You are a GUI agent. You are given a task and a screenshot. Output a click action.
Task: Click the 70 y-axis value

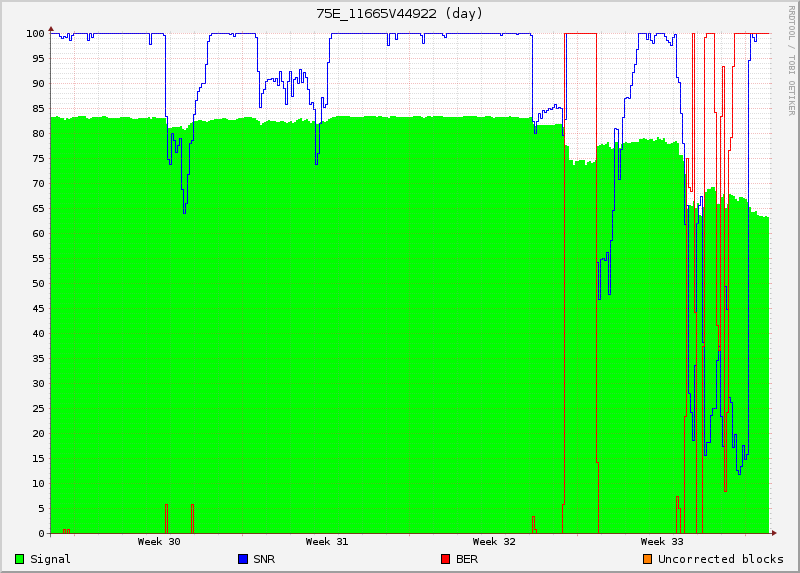coord(38,184)
